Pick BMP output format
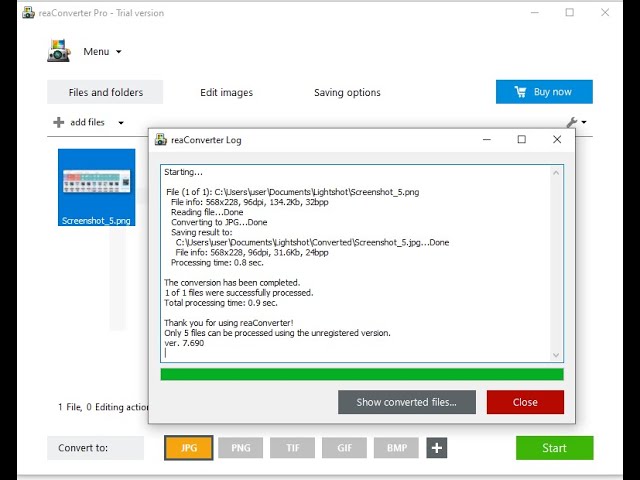The image size is (640, 480). pyautogui.click(x=396, y=448)
